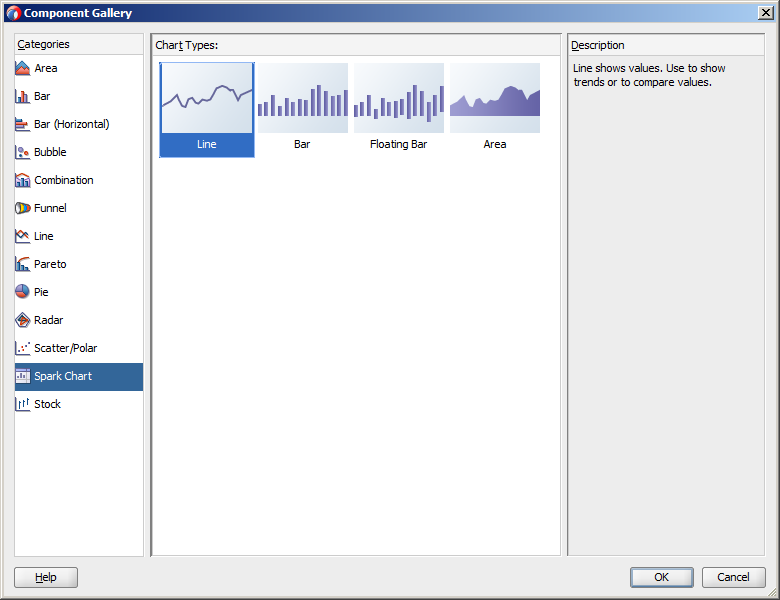Click the 'Categories' panel heading
780x600 pixels.
43,44
